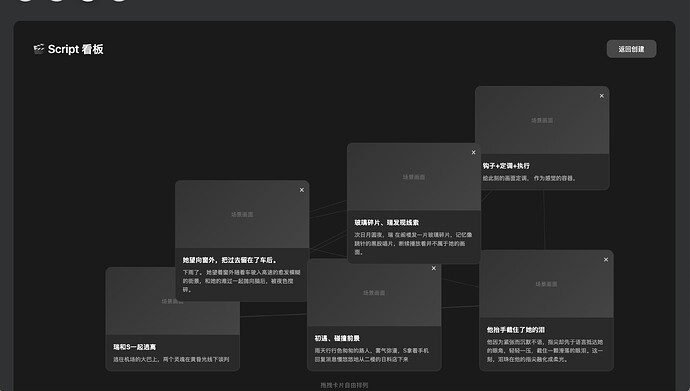The height and width of the screenshot is (391, 690).
Task: Close the 钩子+定调+执行 card
Action: coord(602,96)
